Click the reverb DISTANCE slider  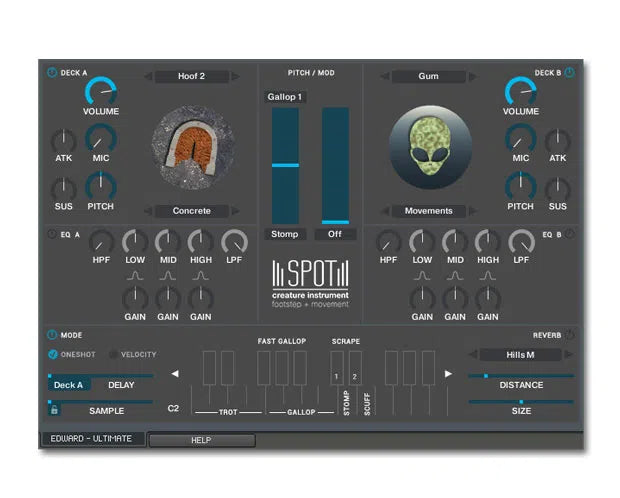pos(521,377)
